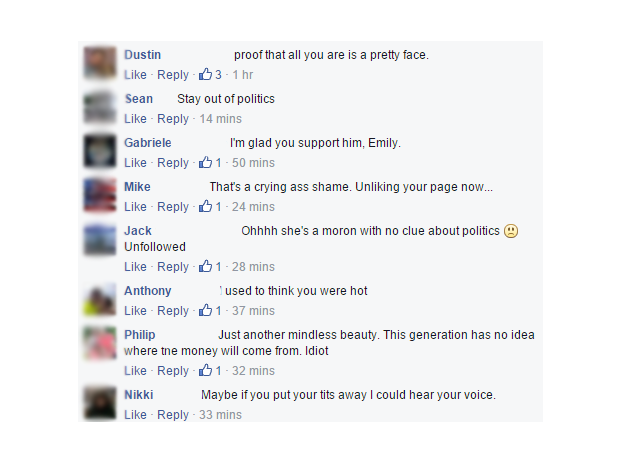Like Sean's comment
This screenshot has width=629, height=453.
(135, 119)
